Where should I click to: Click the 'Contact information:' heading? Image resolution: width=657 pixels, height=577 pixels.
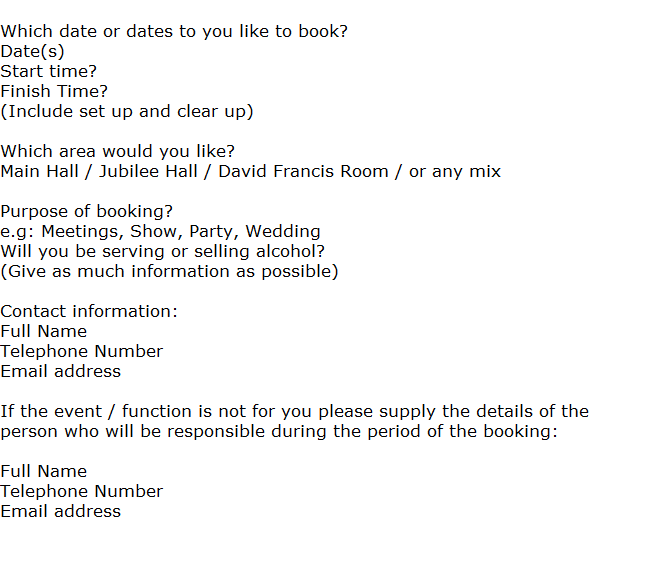click(89, 311)
